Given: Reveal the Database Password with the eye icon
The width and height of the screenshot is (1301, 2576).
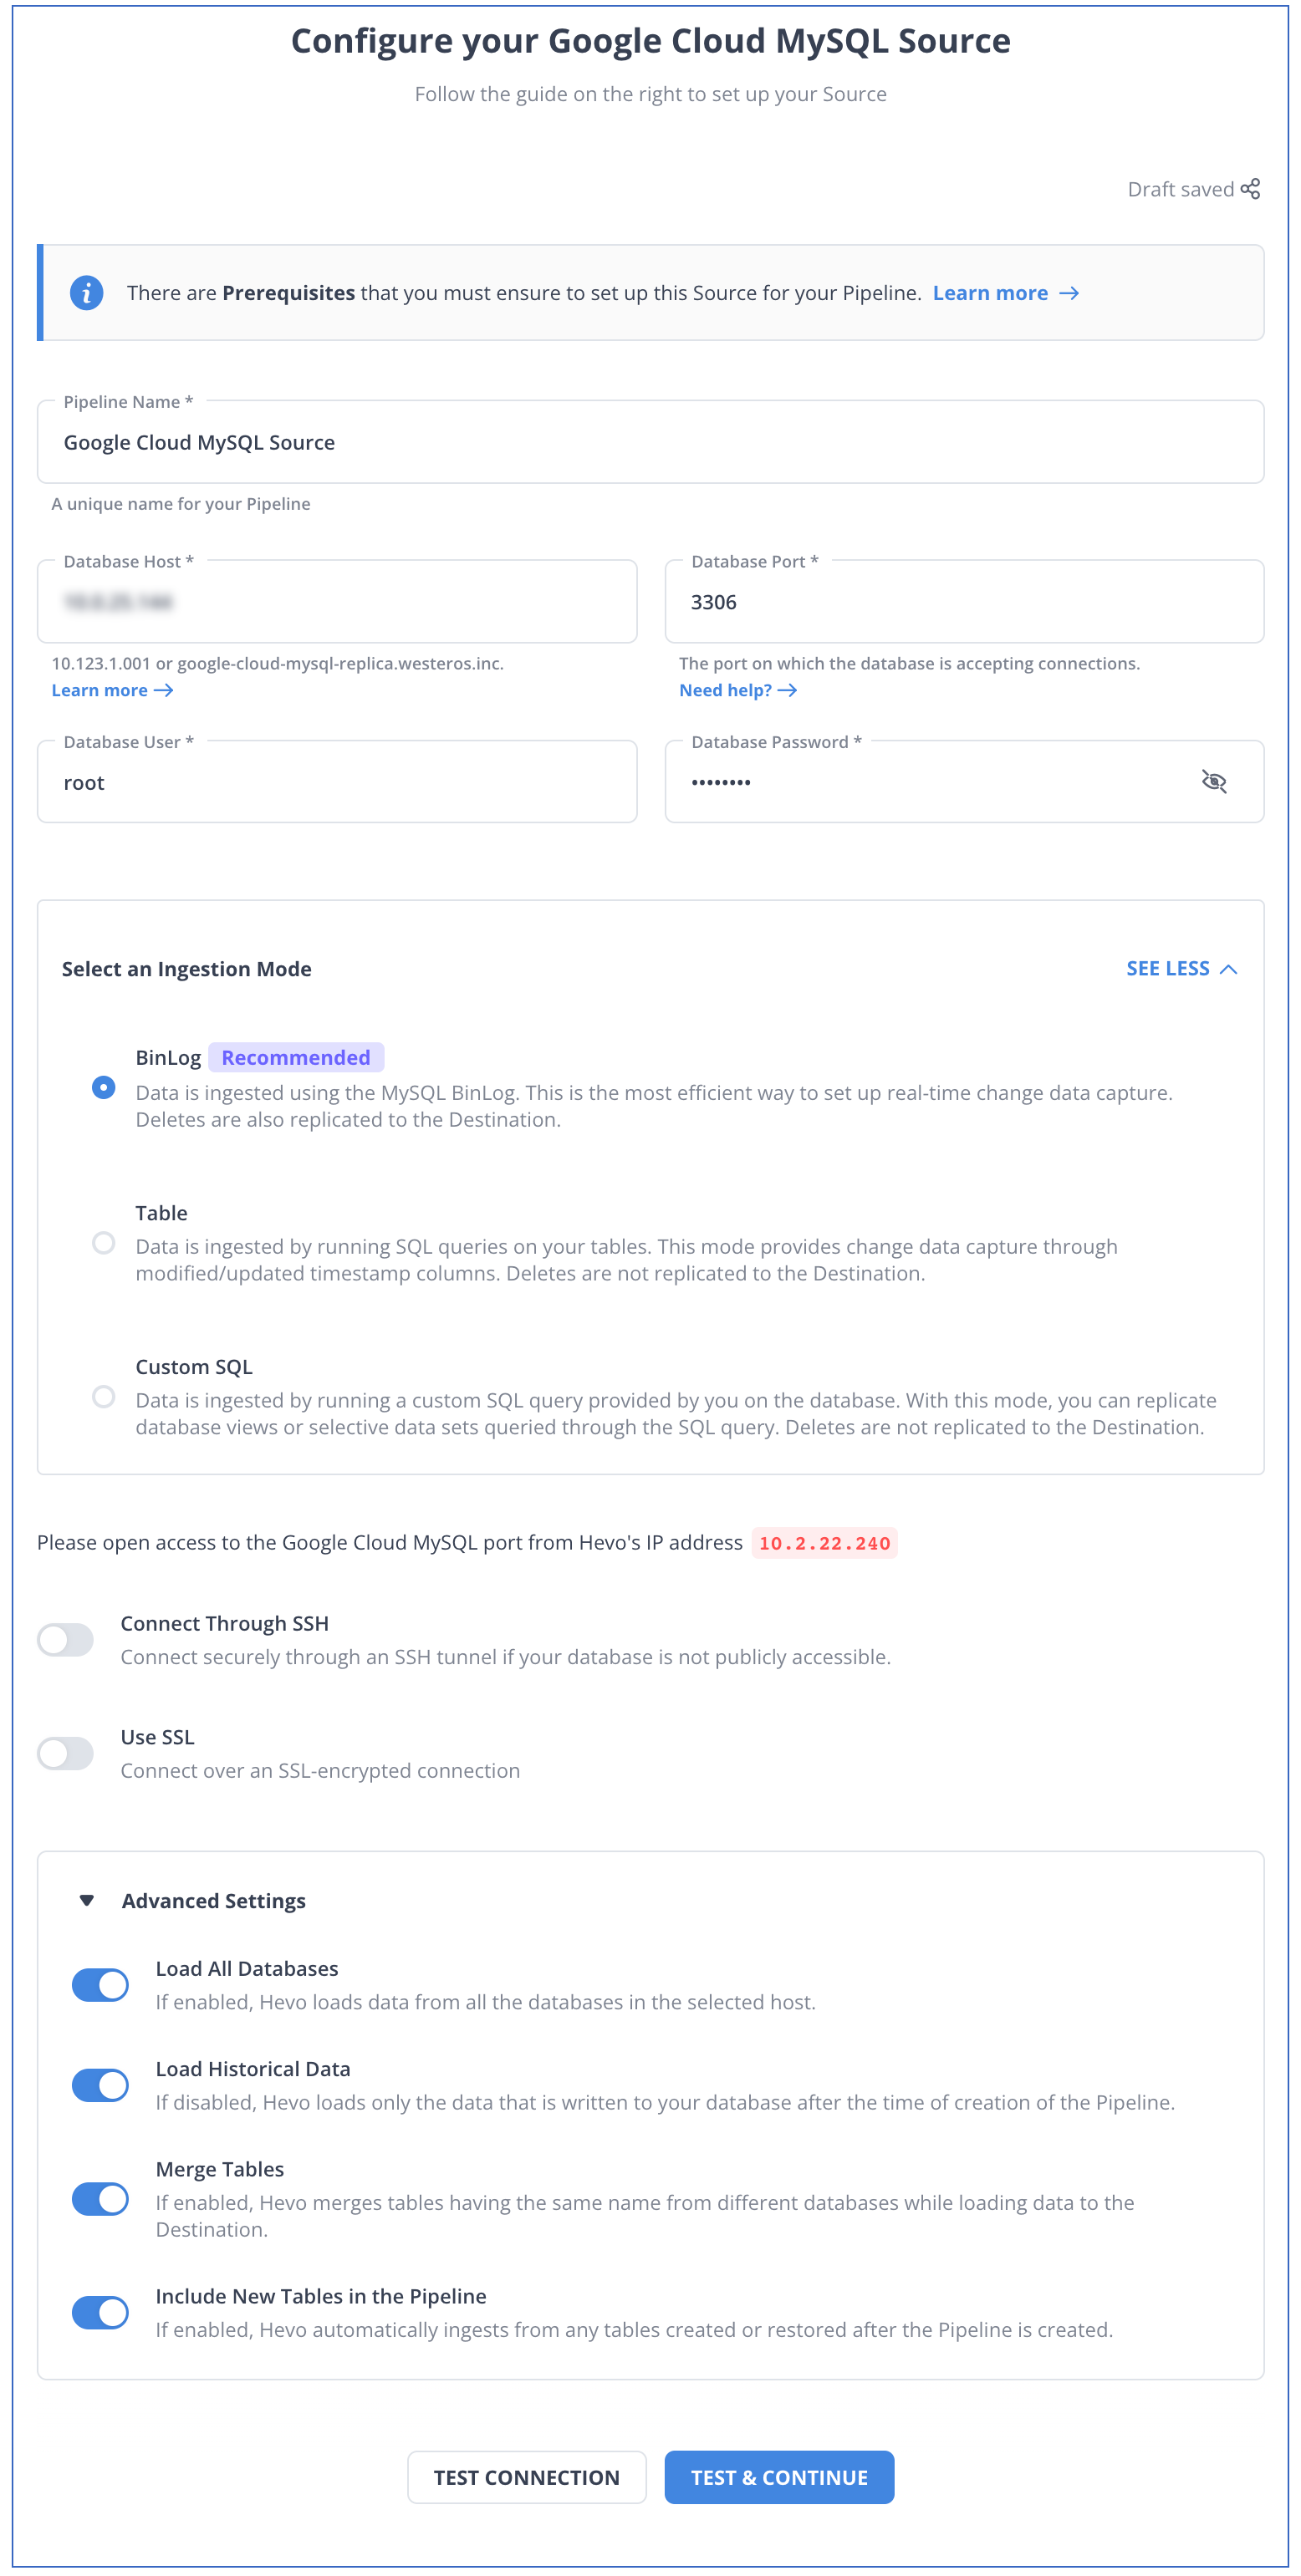Looking at the screenshot, I should pyautogui.click(x=1214, y=782).
